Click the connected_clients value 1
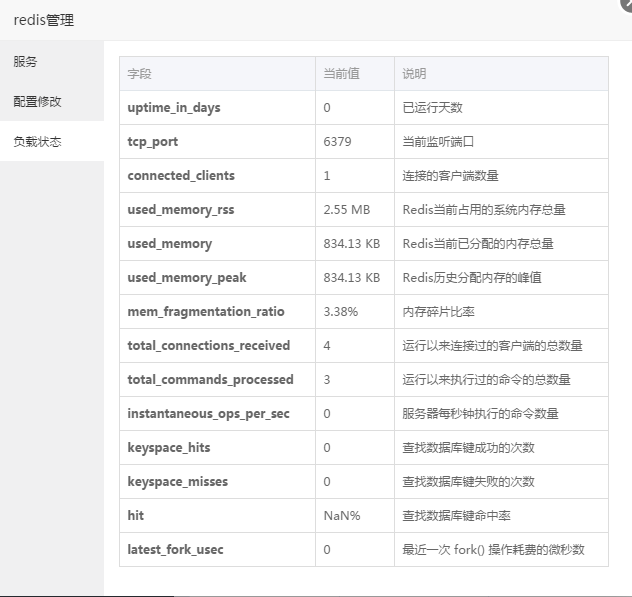The image size is (632, 597). tap(327, 176)
